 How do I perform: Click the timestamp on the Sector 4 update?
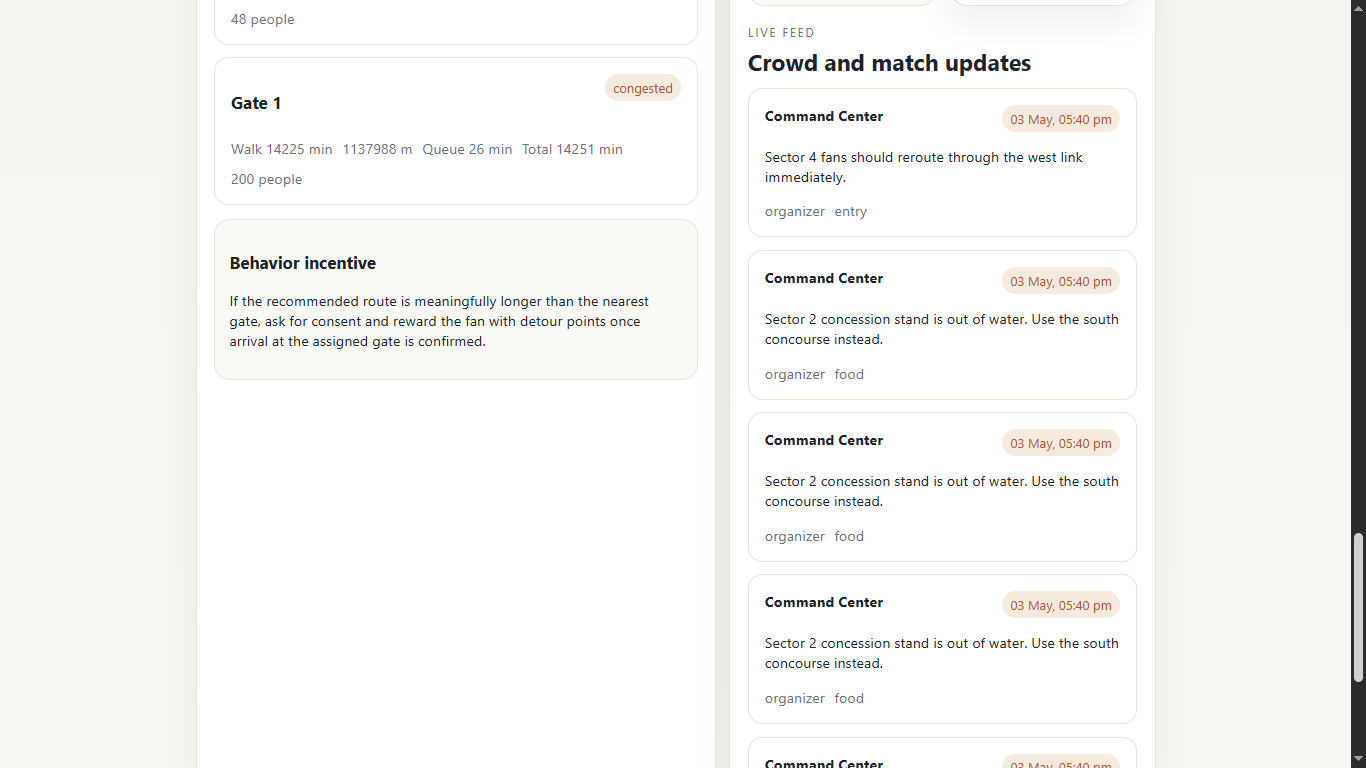tap(1061, 119)
